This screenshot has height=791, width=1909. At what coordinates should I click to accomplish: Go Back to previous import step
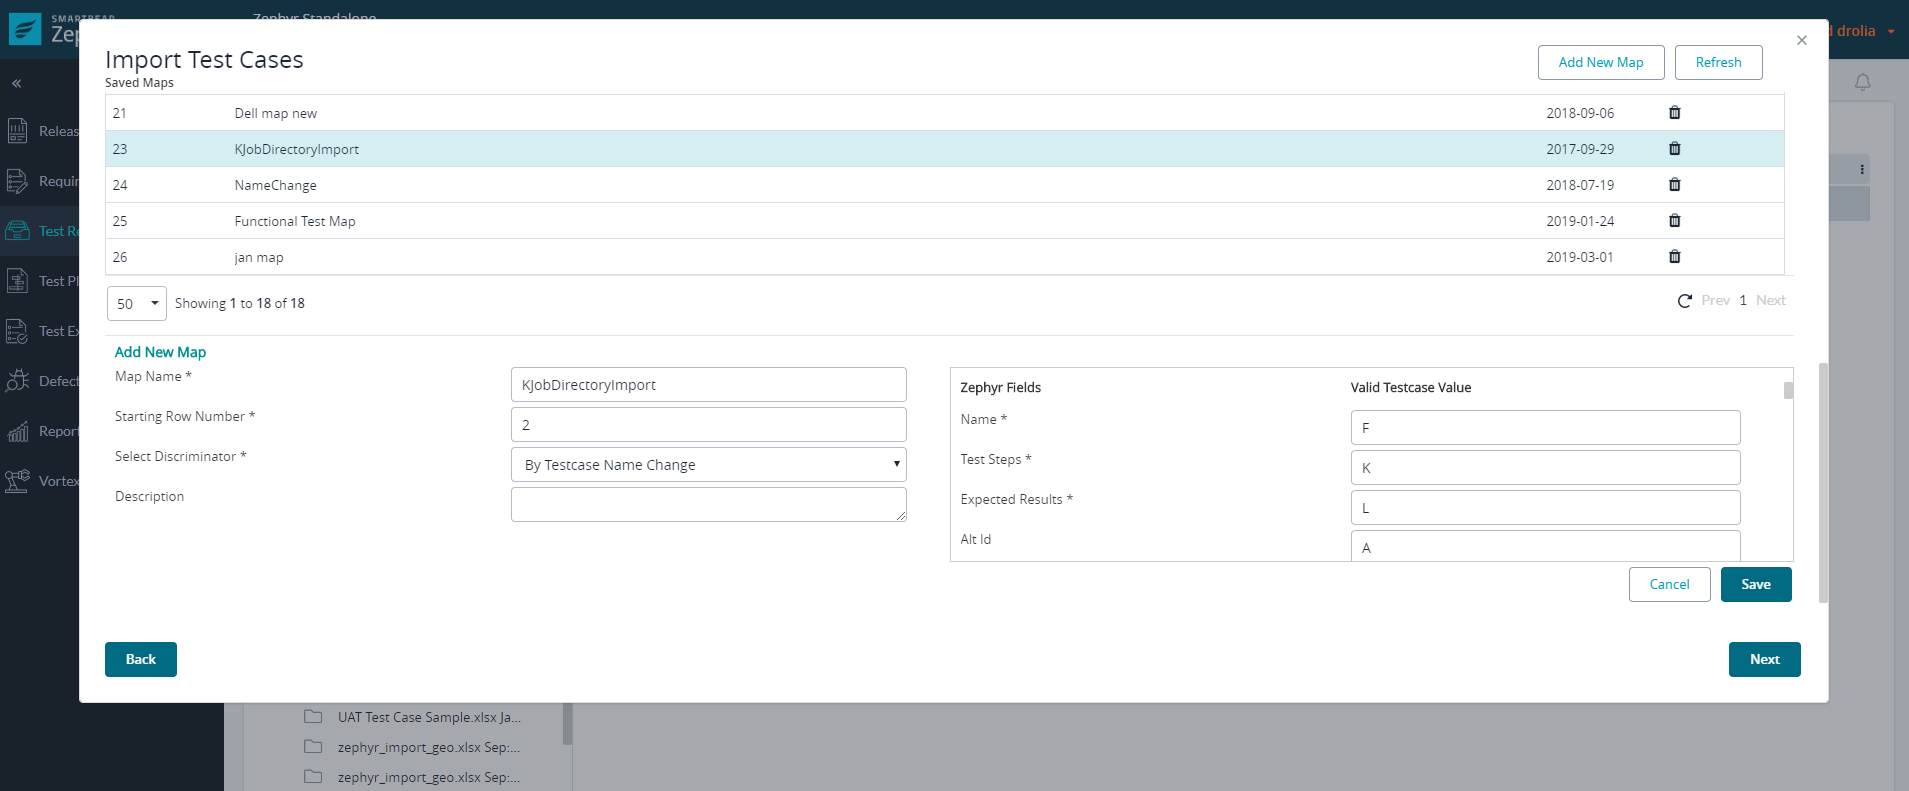pos(141,660)
